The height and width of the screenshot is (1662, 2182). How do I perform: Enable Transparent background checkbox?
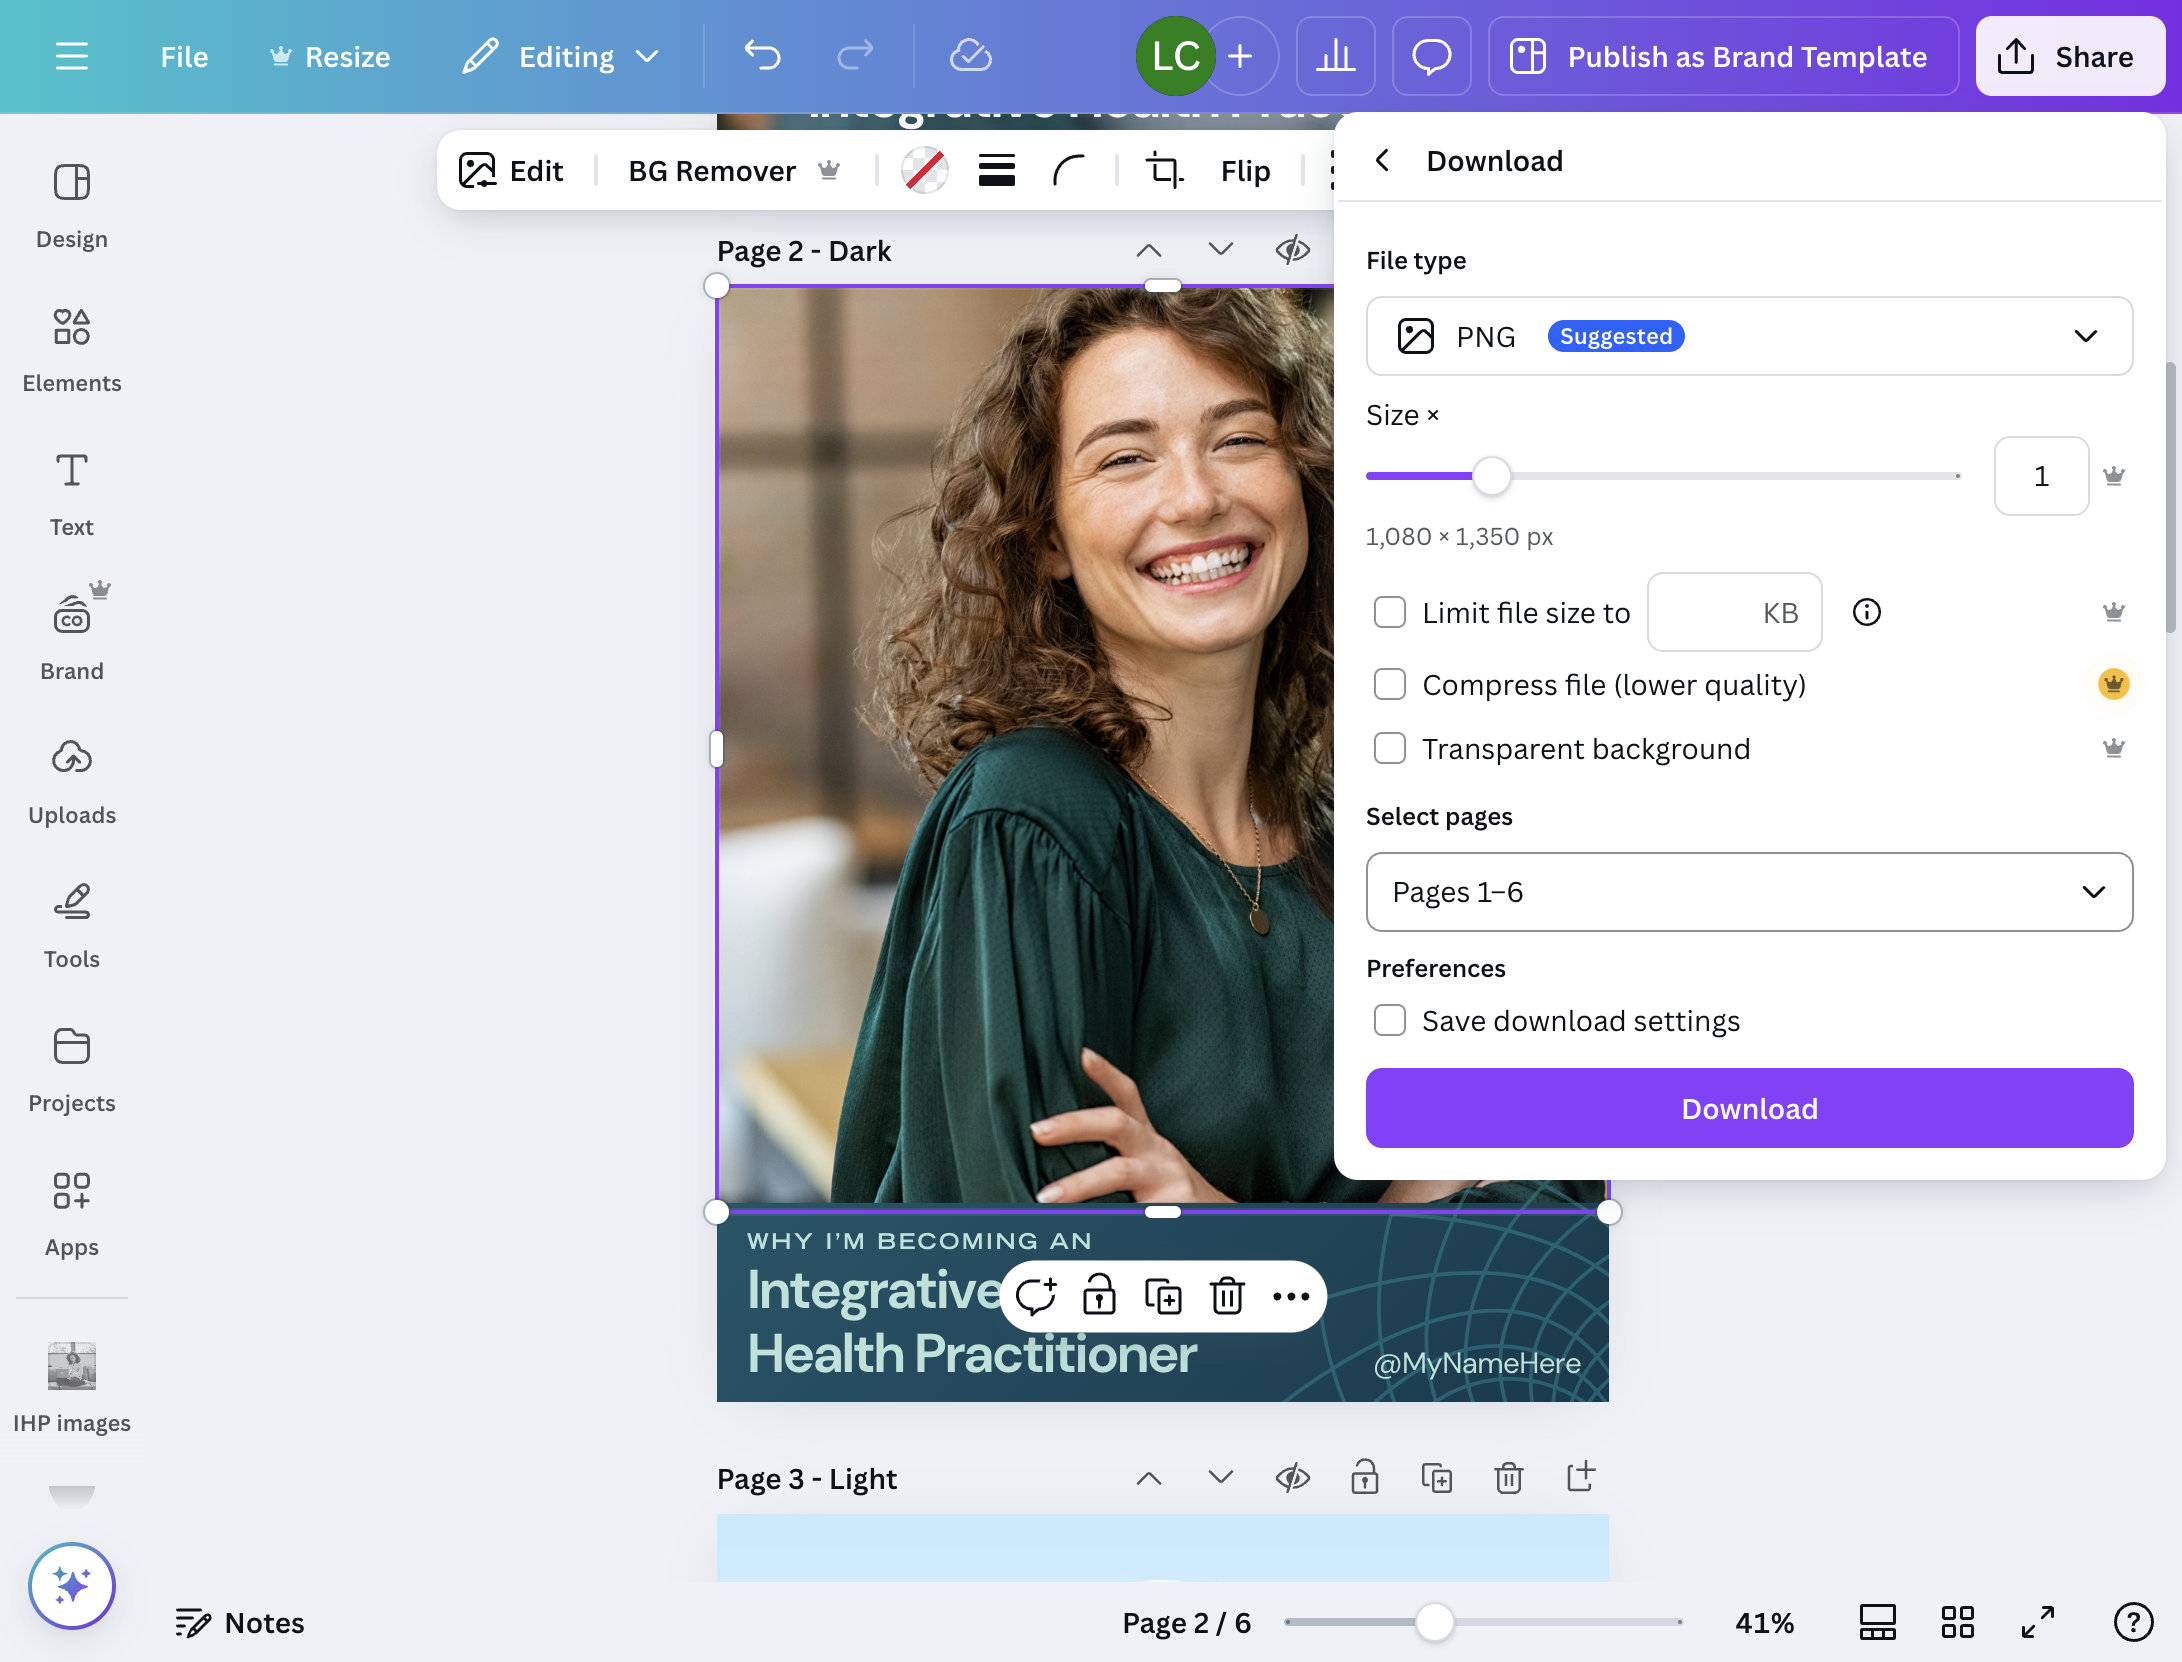(1390, 748)
